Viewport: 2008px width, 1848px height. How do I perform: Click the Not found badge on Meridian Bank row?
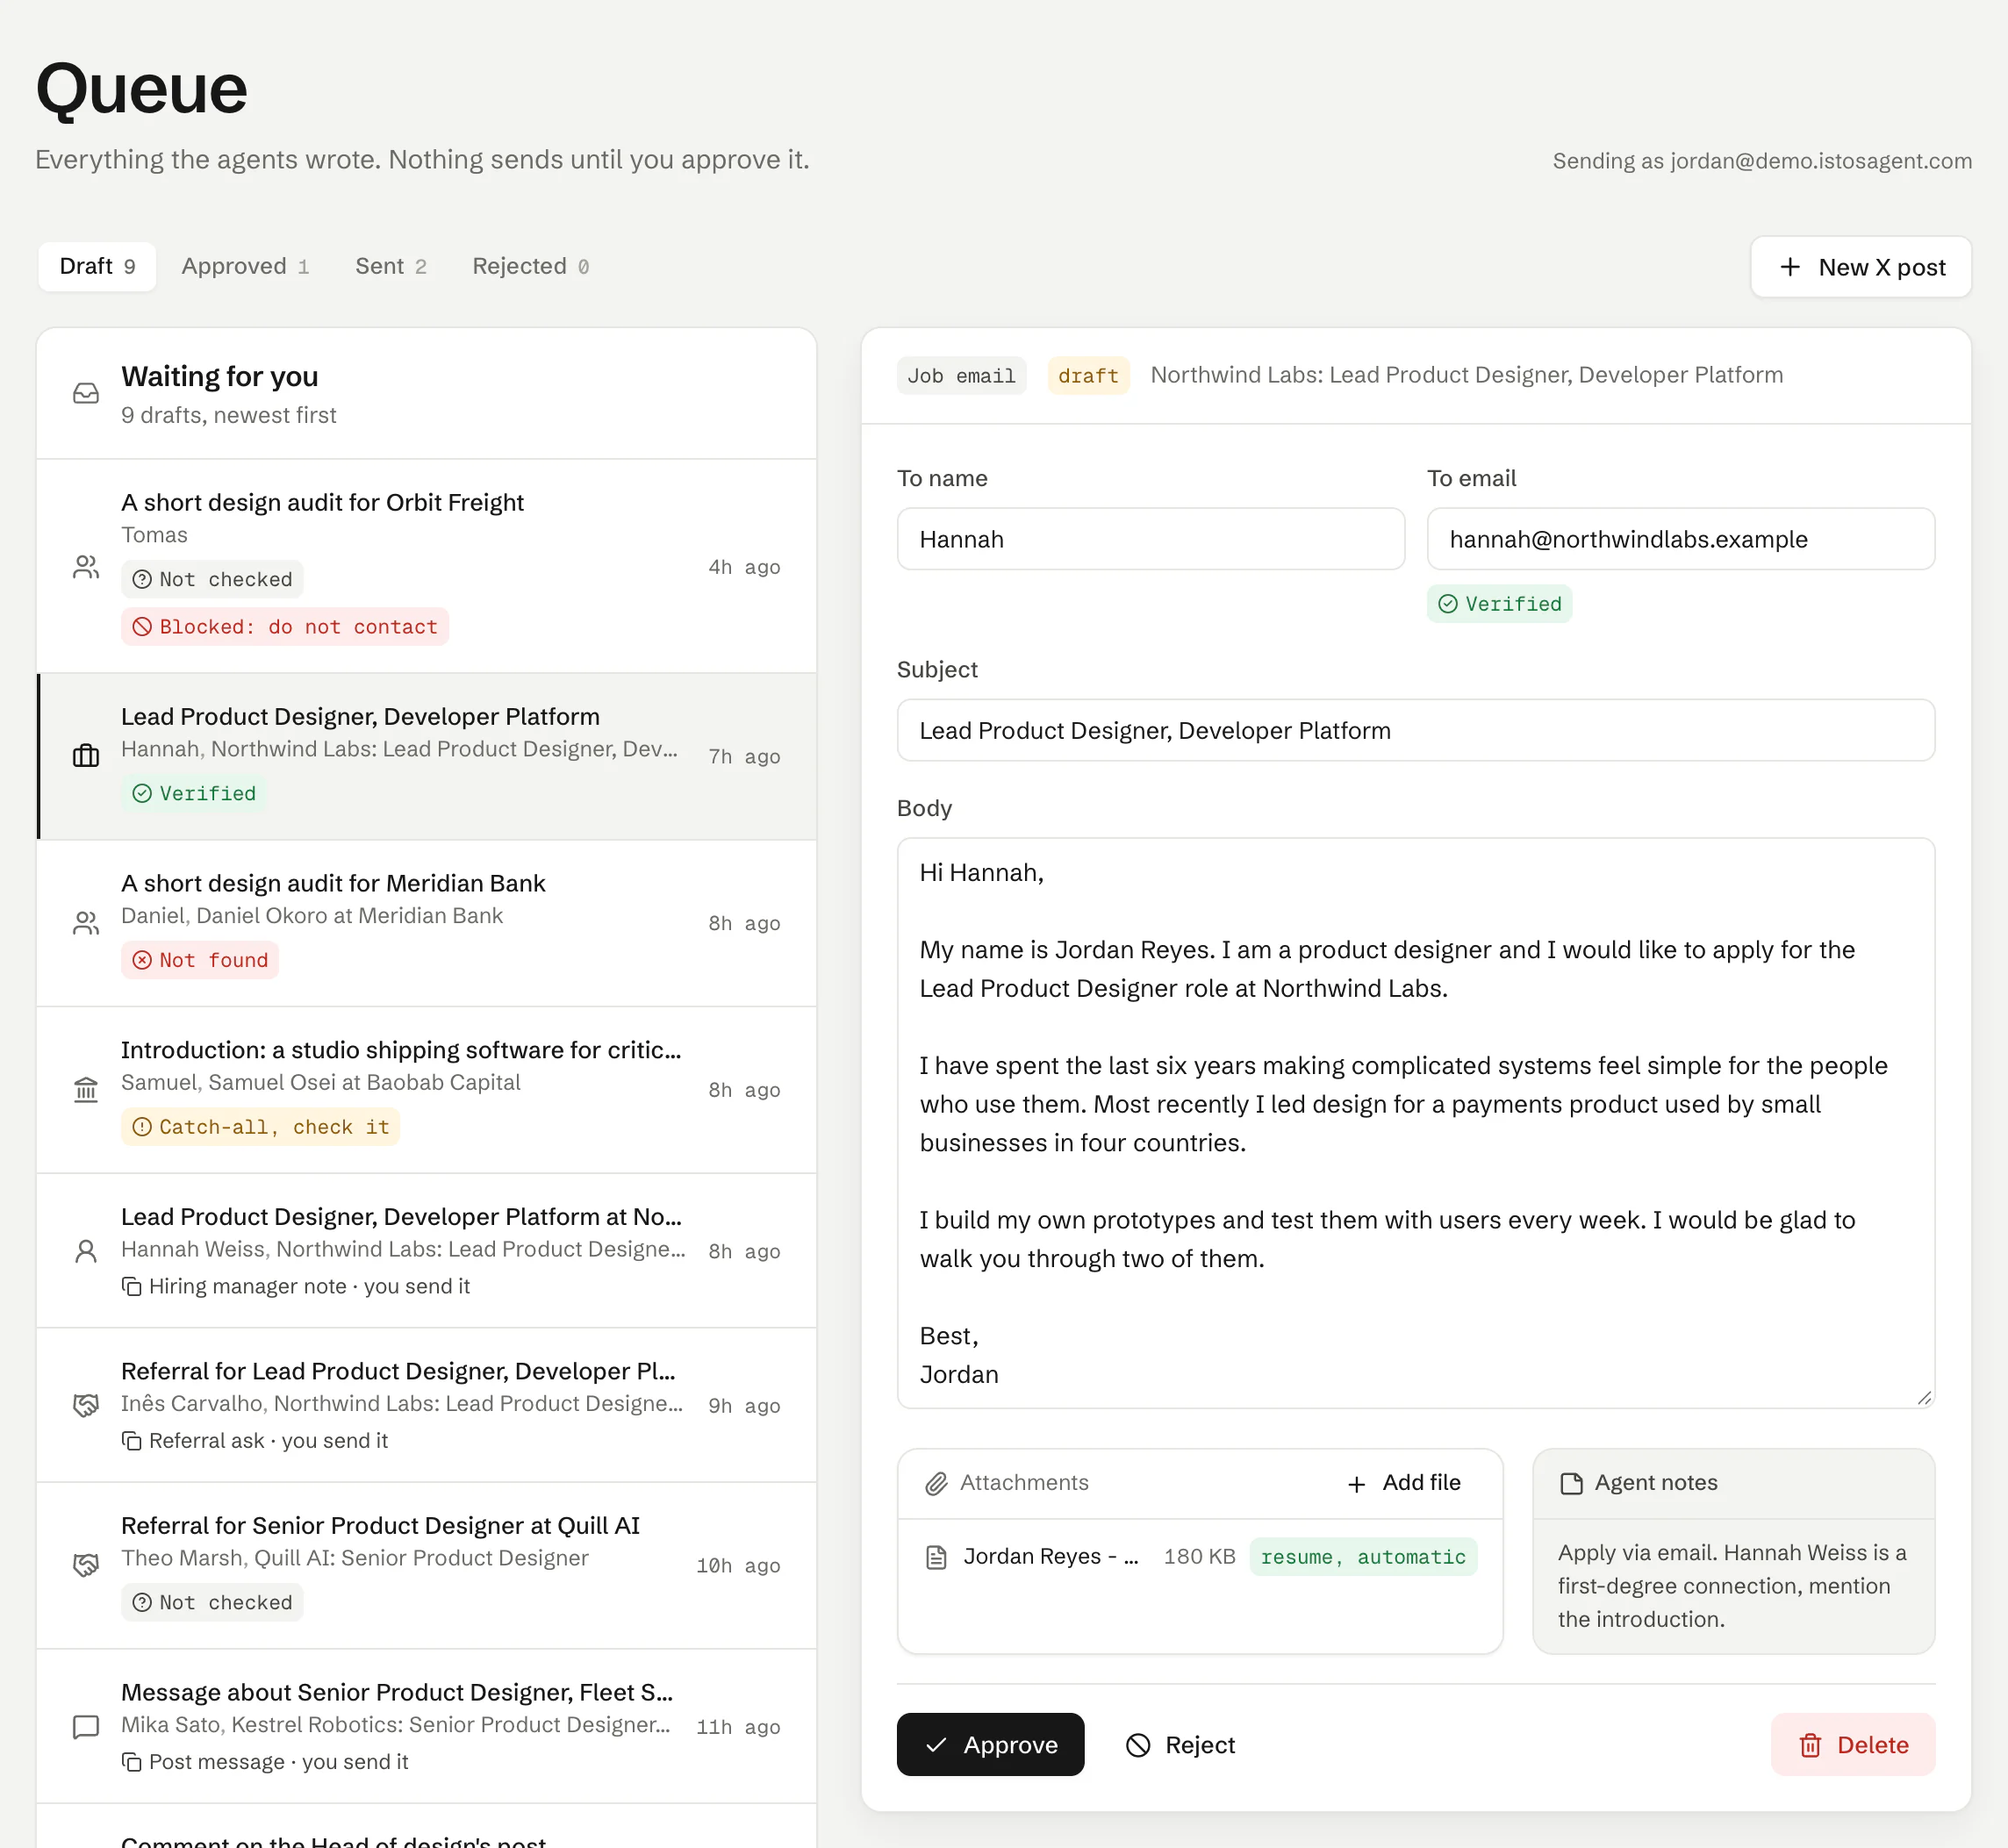200,960
